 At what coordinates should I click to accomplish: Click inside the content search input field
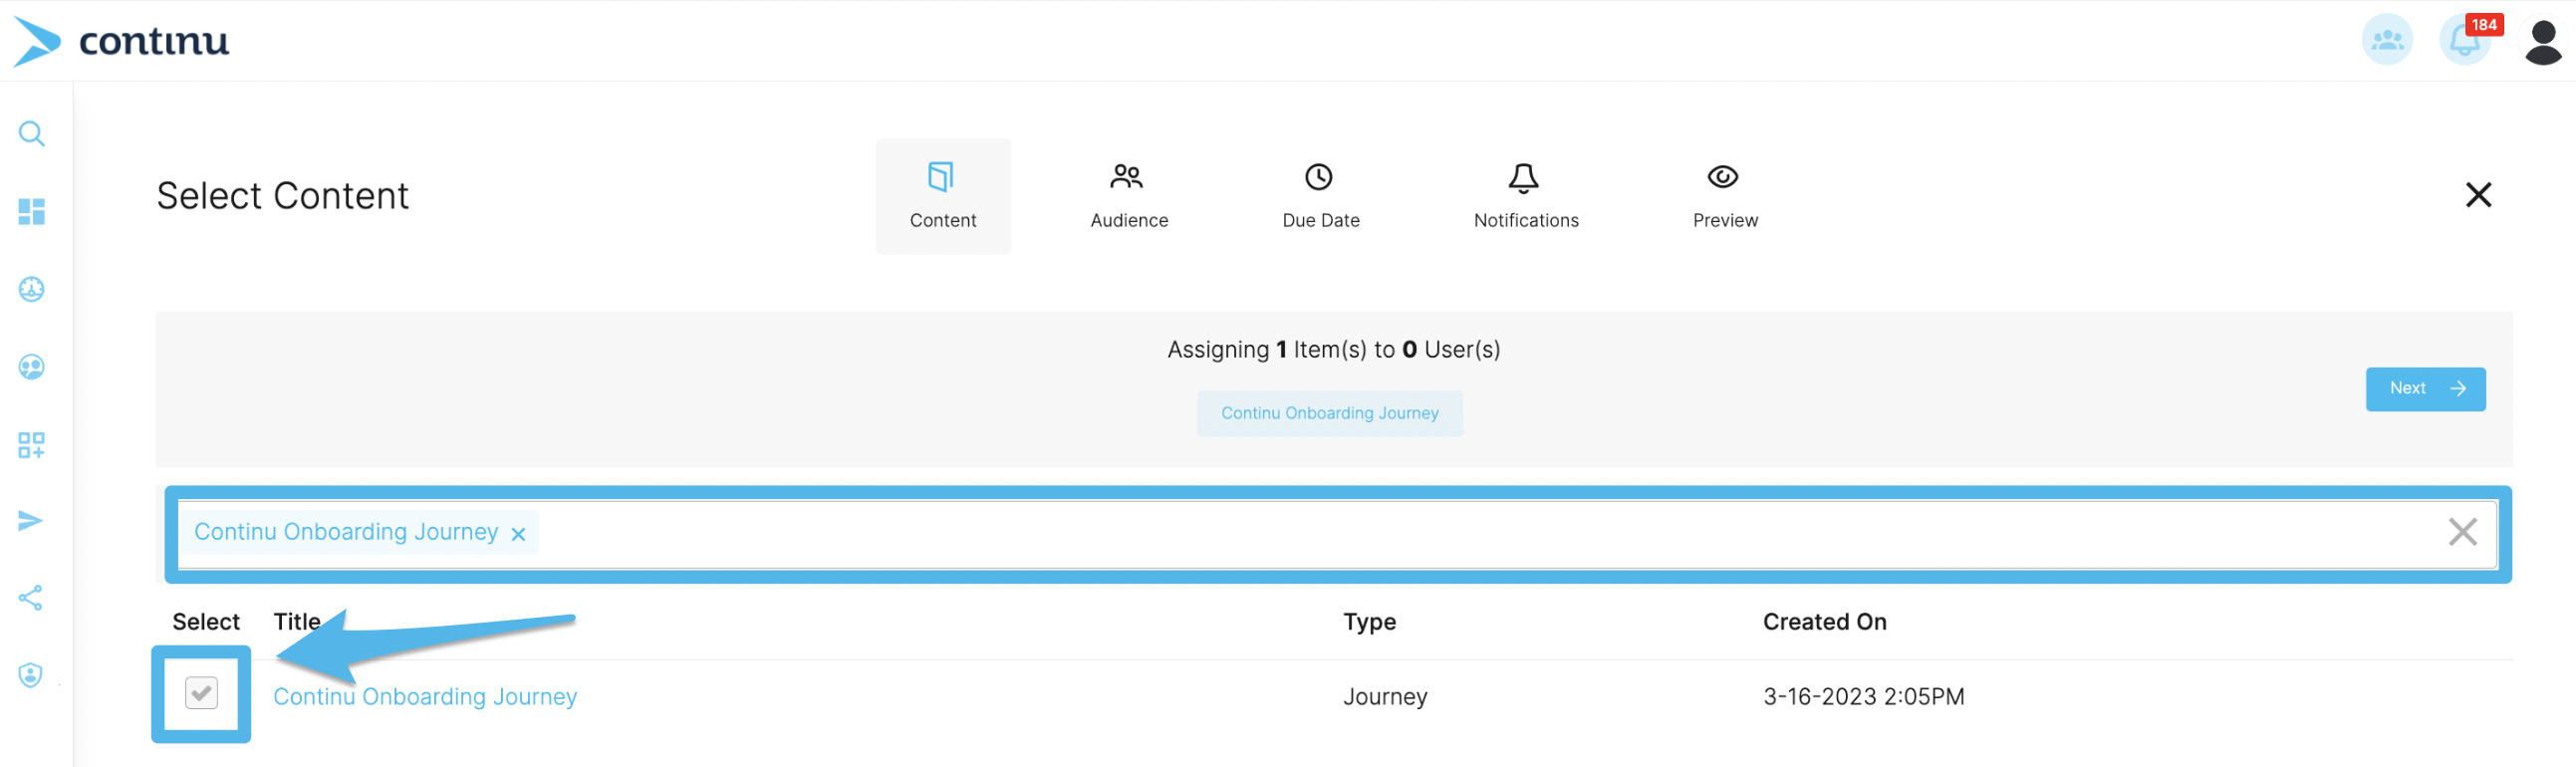pyautogui.click(x=1400, y=533)
